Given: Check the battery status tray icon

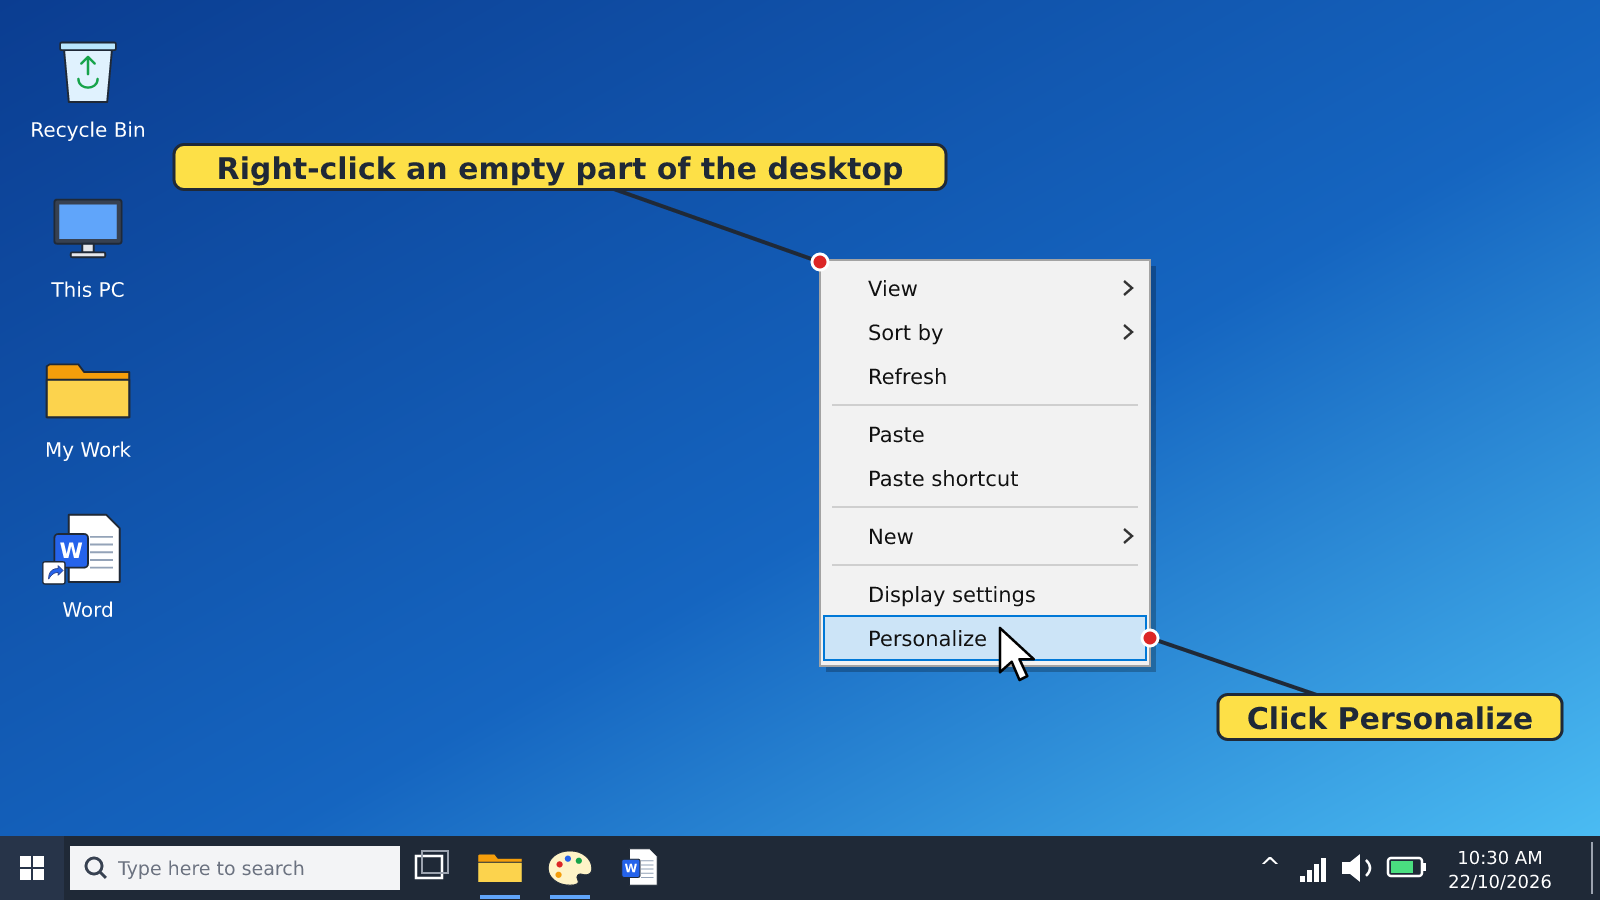Looking at the screenshot, I should pos(1406,867).
